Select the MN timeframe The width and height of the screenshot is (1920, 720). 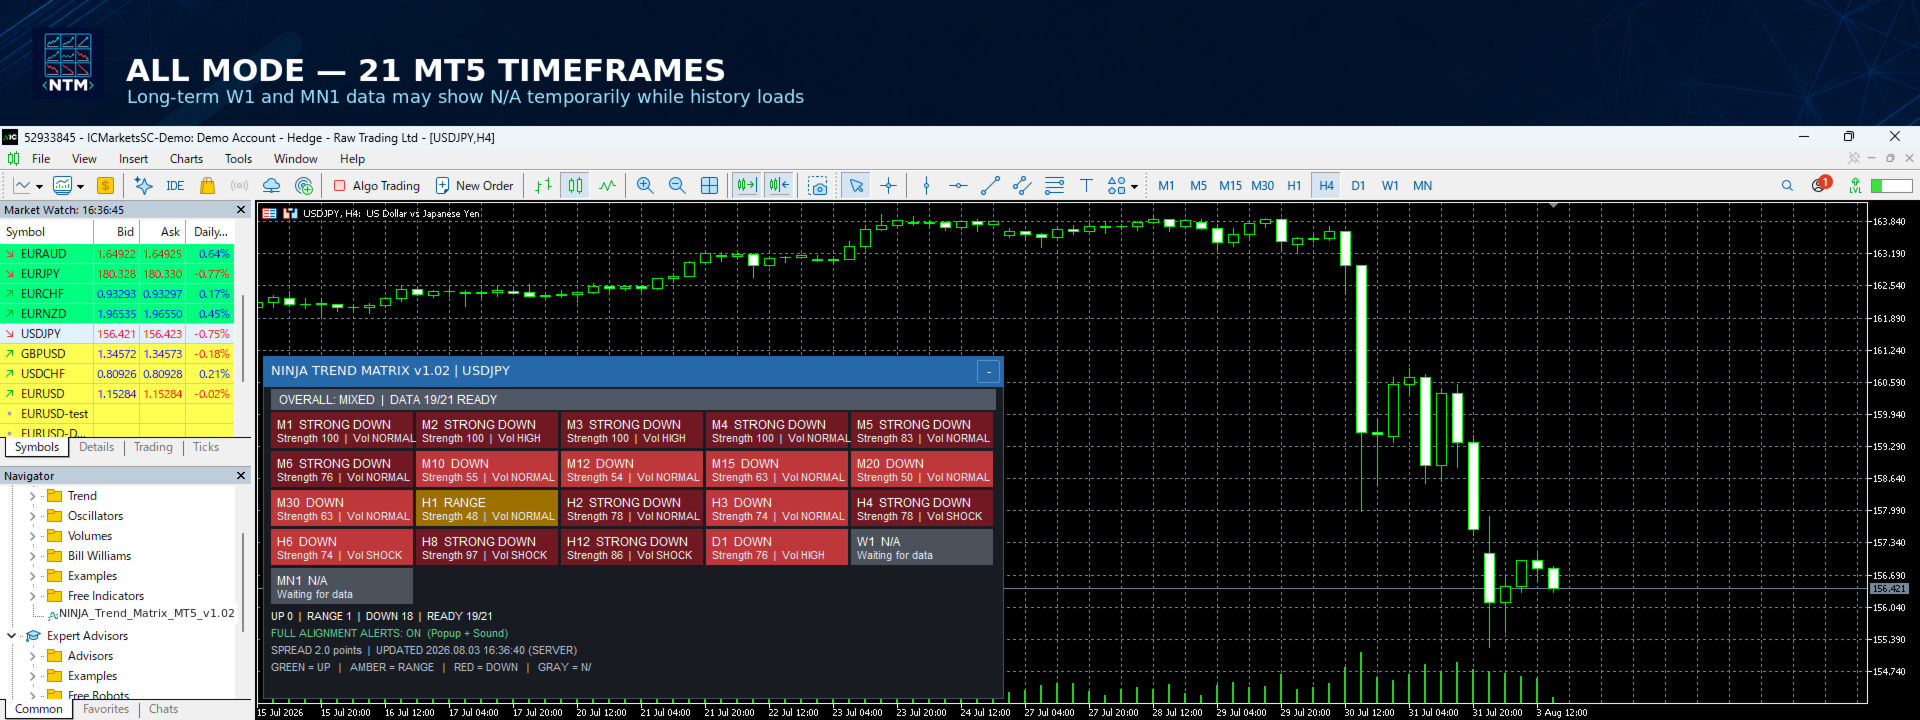click(1422, 185)
